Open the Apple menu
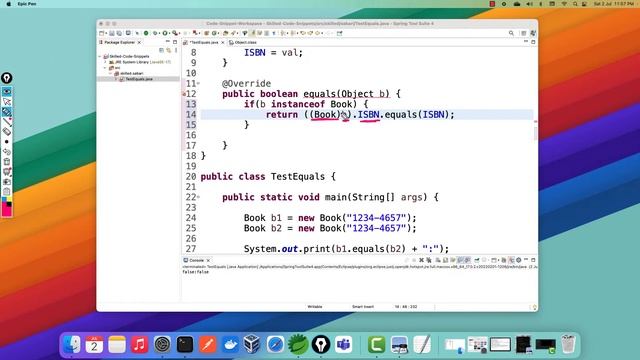The width and height of the screenshot is (640, 360). click(x=9, y=4)
